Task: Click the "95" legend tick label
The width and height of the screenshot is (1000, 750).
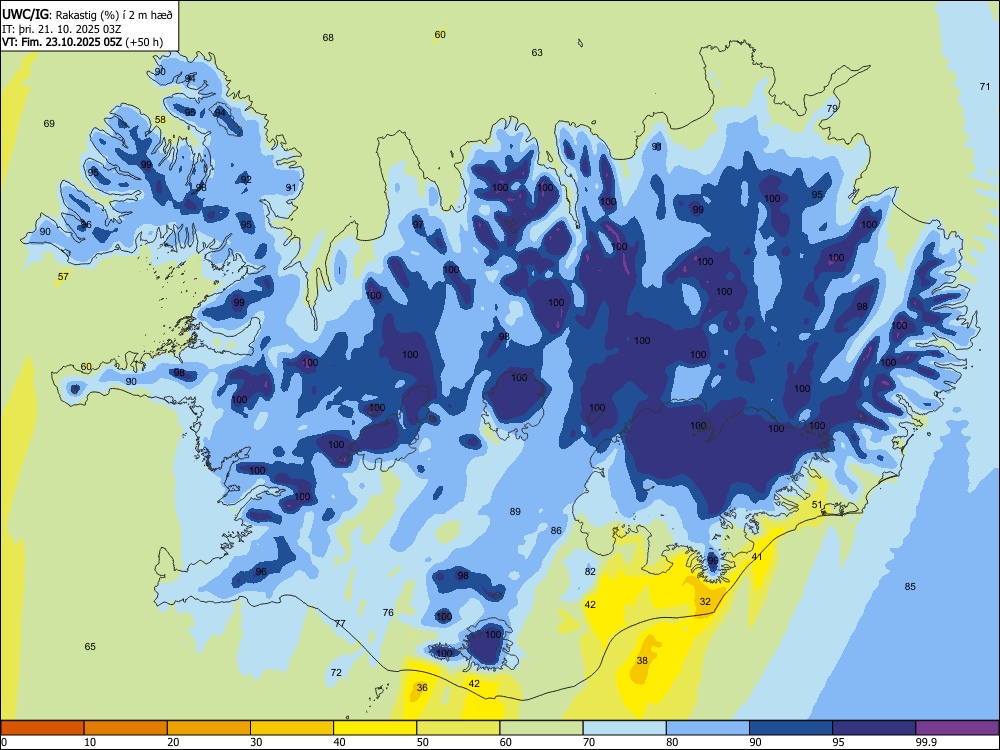Action: 838,742
